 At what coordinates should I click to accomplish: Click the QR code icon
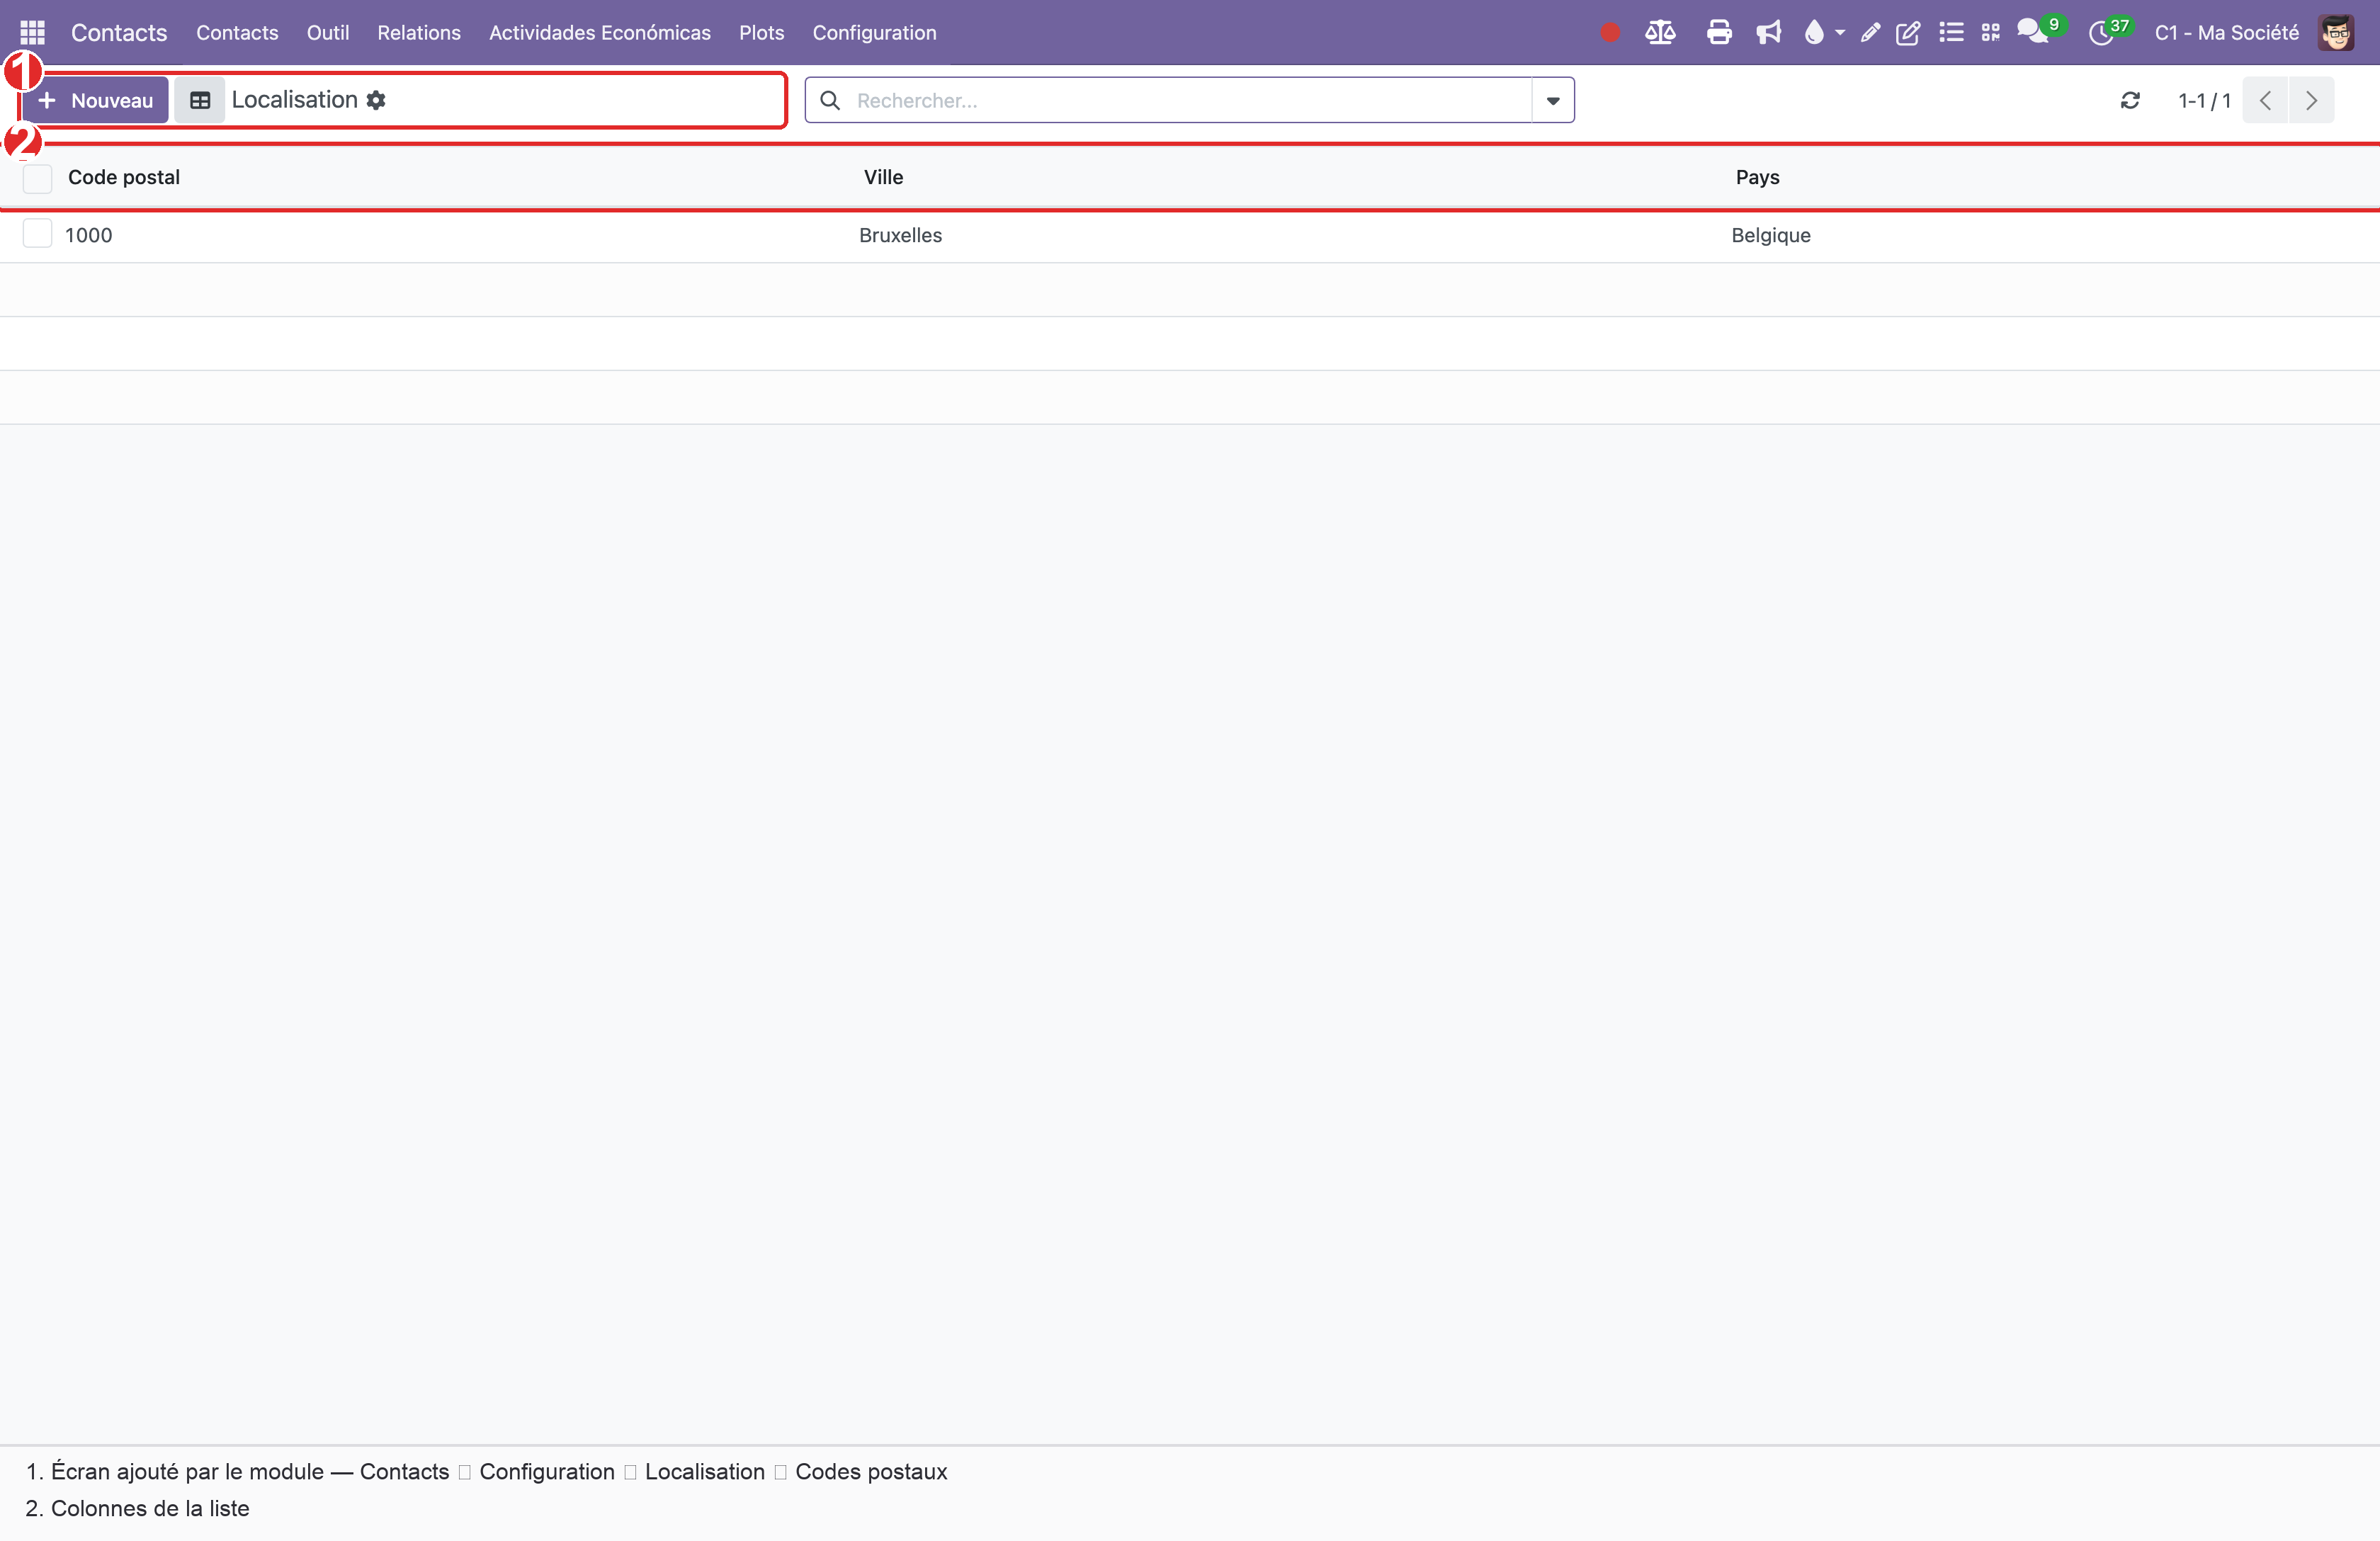(1991, 33)
